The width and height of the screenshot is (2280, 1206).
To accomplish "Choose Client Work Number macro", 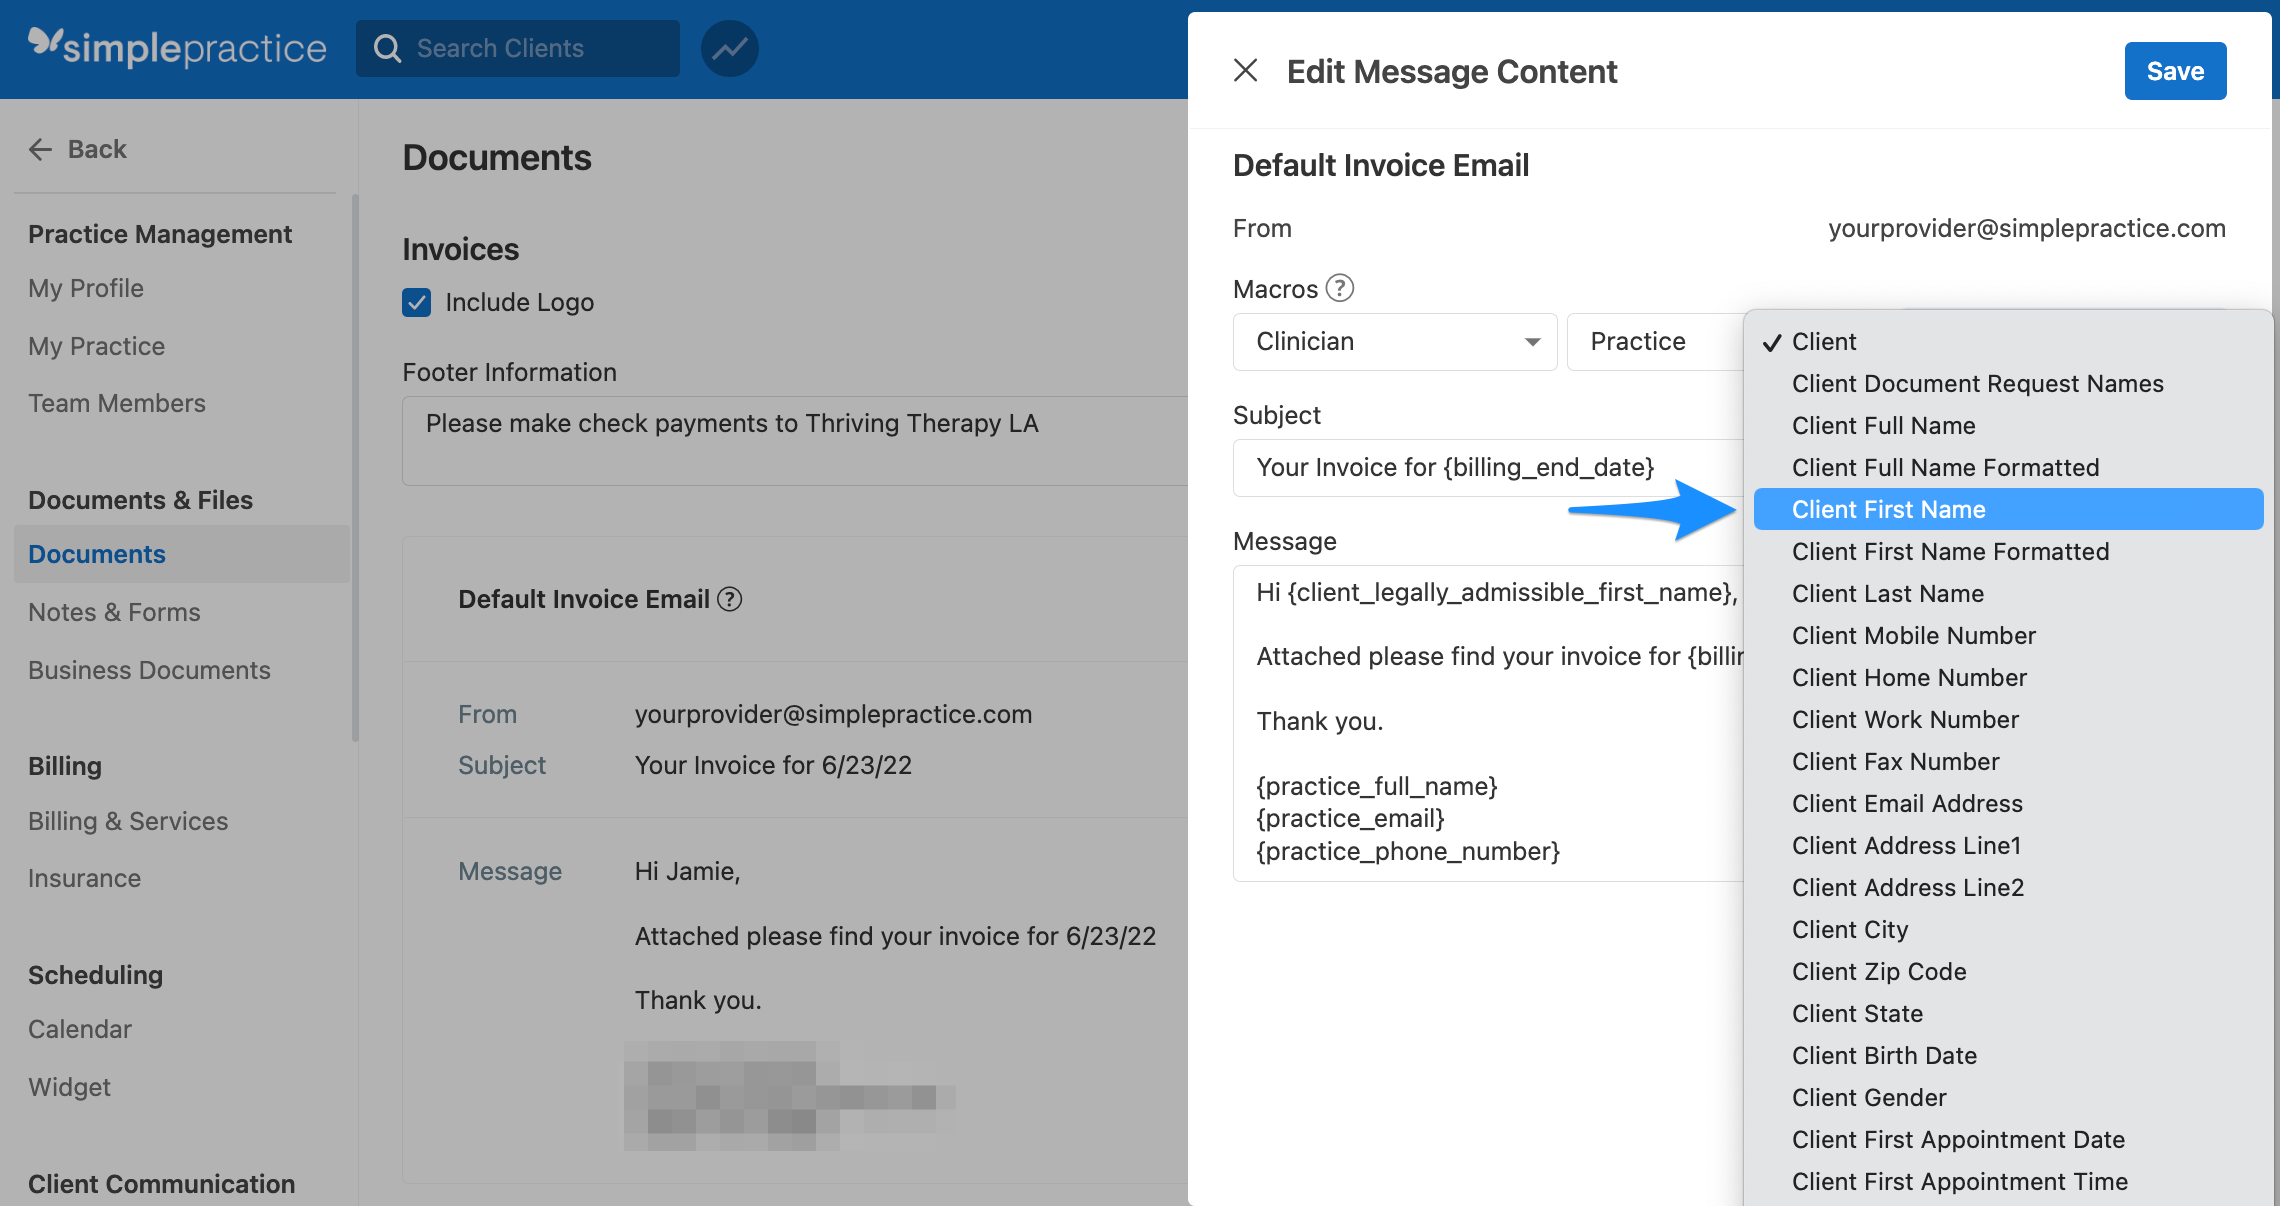I will [x=2008, y=720].
